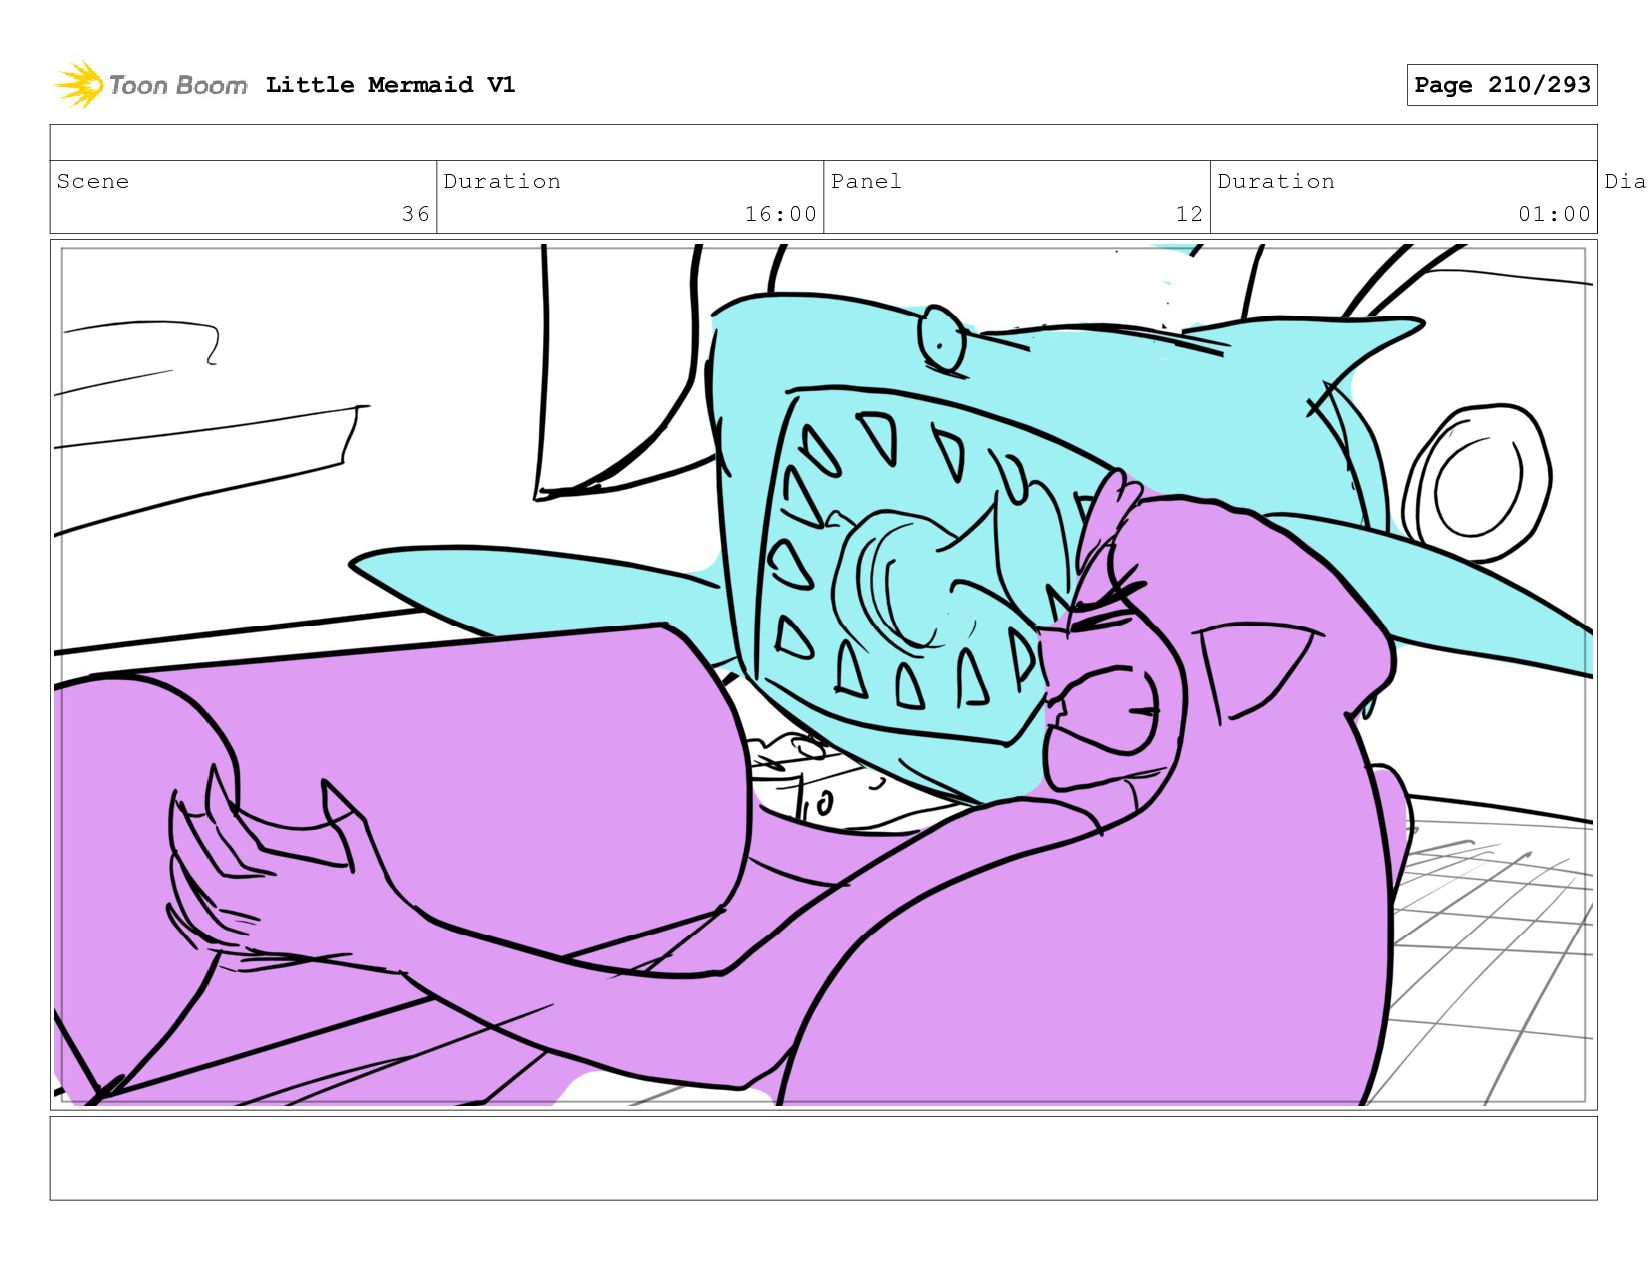
Task: Click the storyboard panel drawing thumbnail
Action: coord(824,675)
